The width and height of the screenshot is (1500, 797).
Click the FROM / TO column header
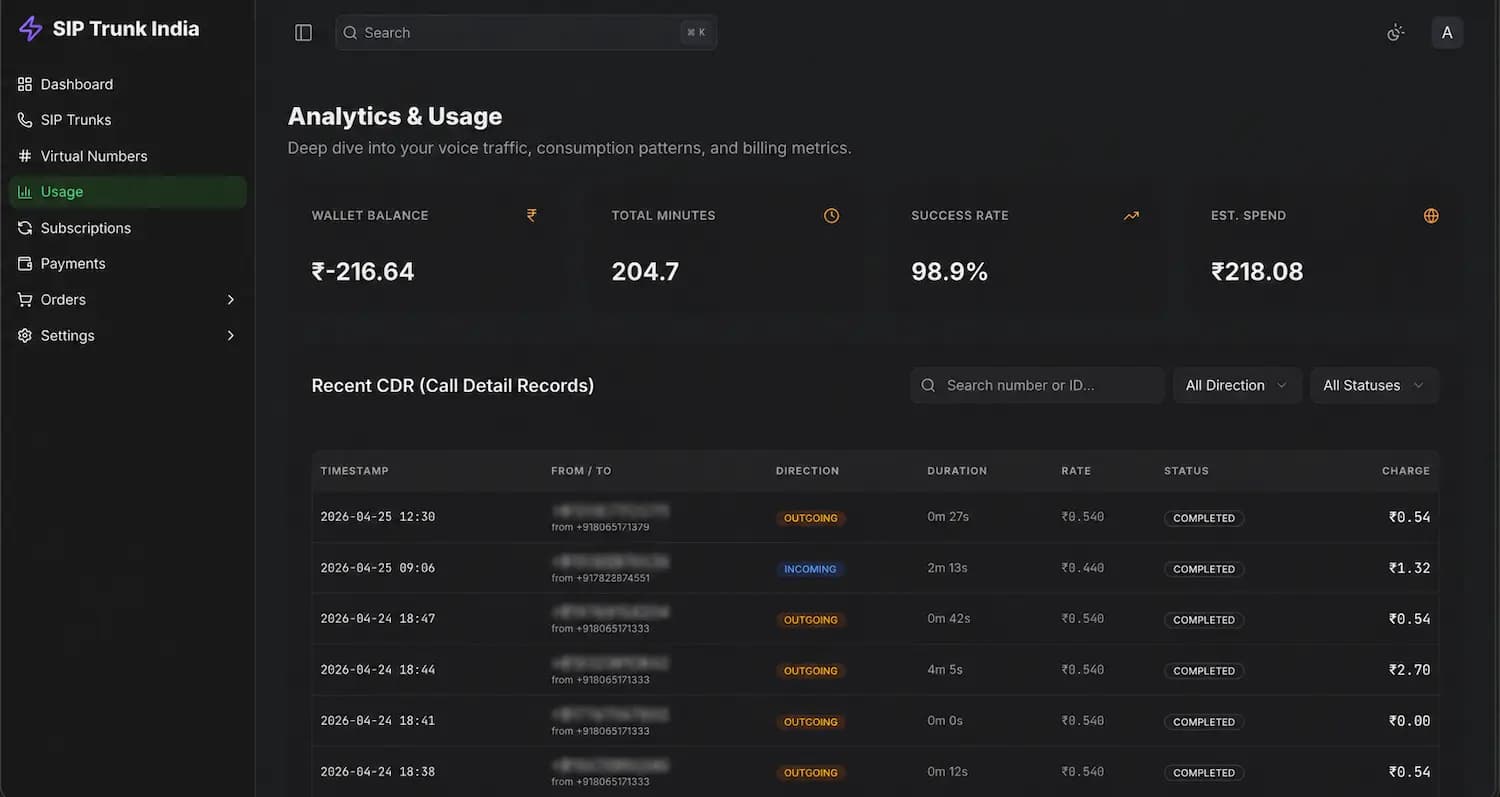click(x=581, y=471)
